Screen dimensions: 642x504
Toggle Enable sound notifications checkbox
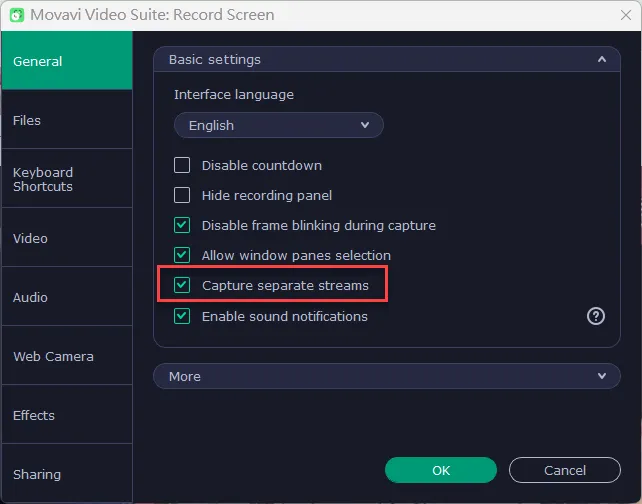(x=182, y=316)
